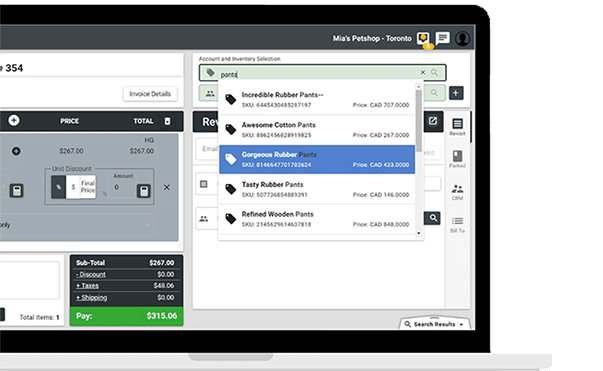Clear the pants search text
The width and height of the screenshot is (603, 371).
[423, 72]
